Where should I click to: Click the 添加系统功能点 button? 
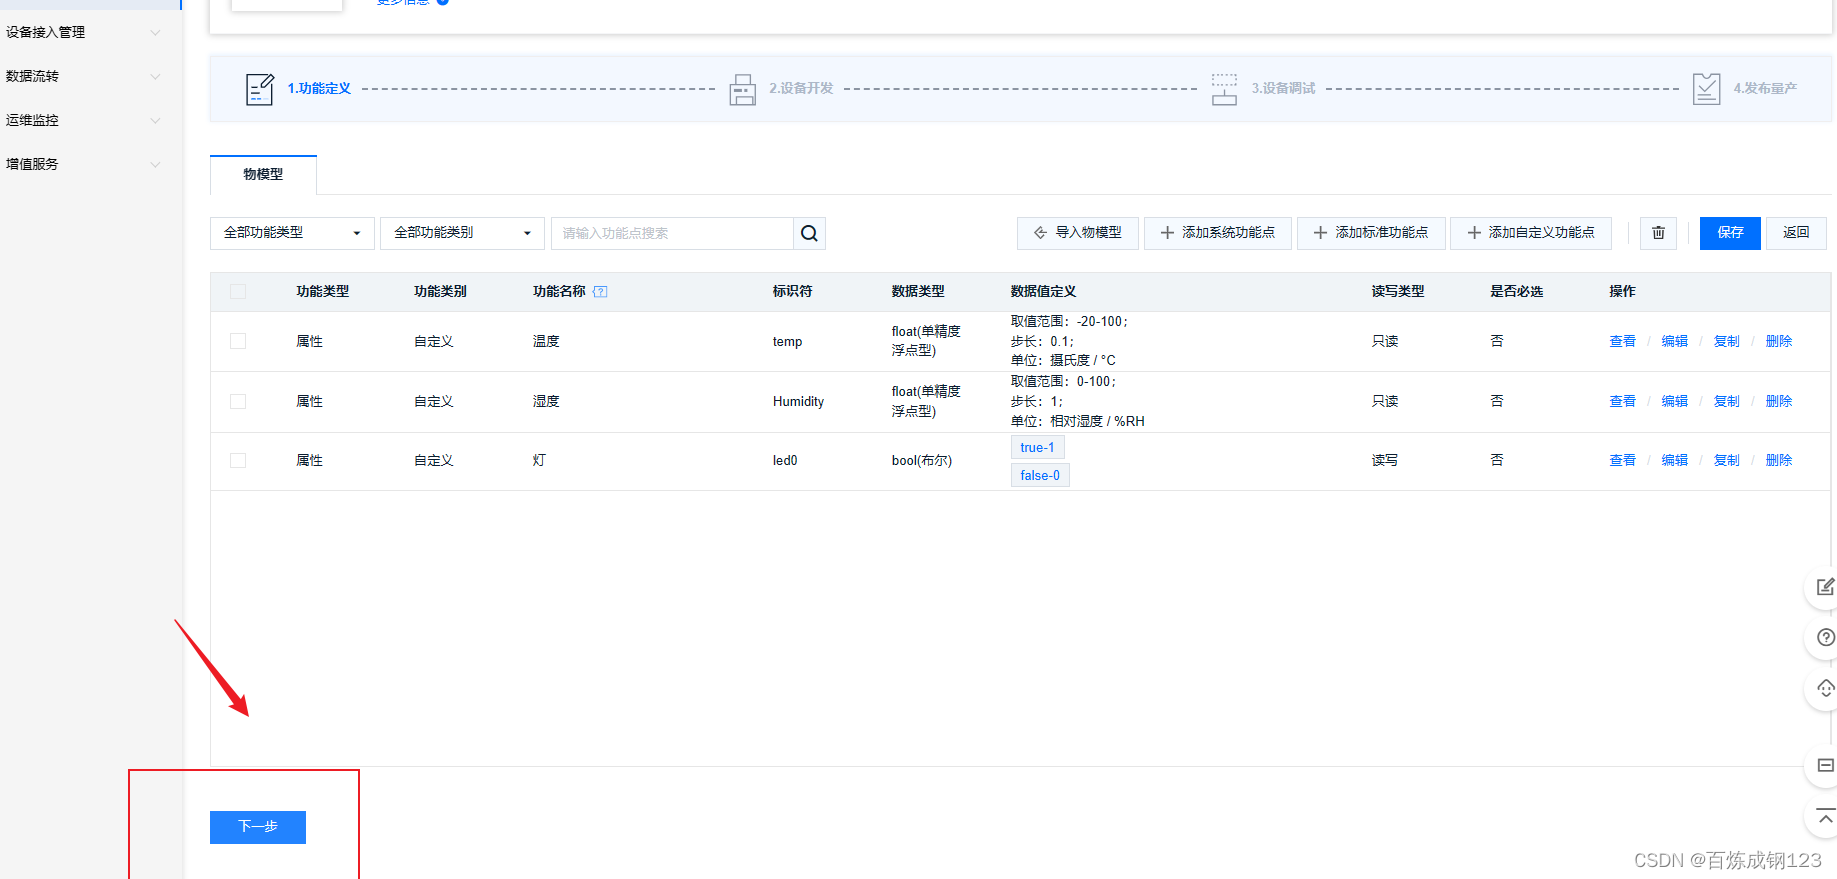point(1218,233)
